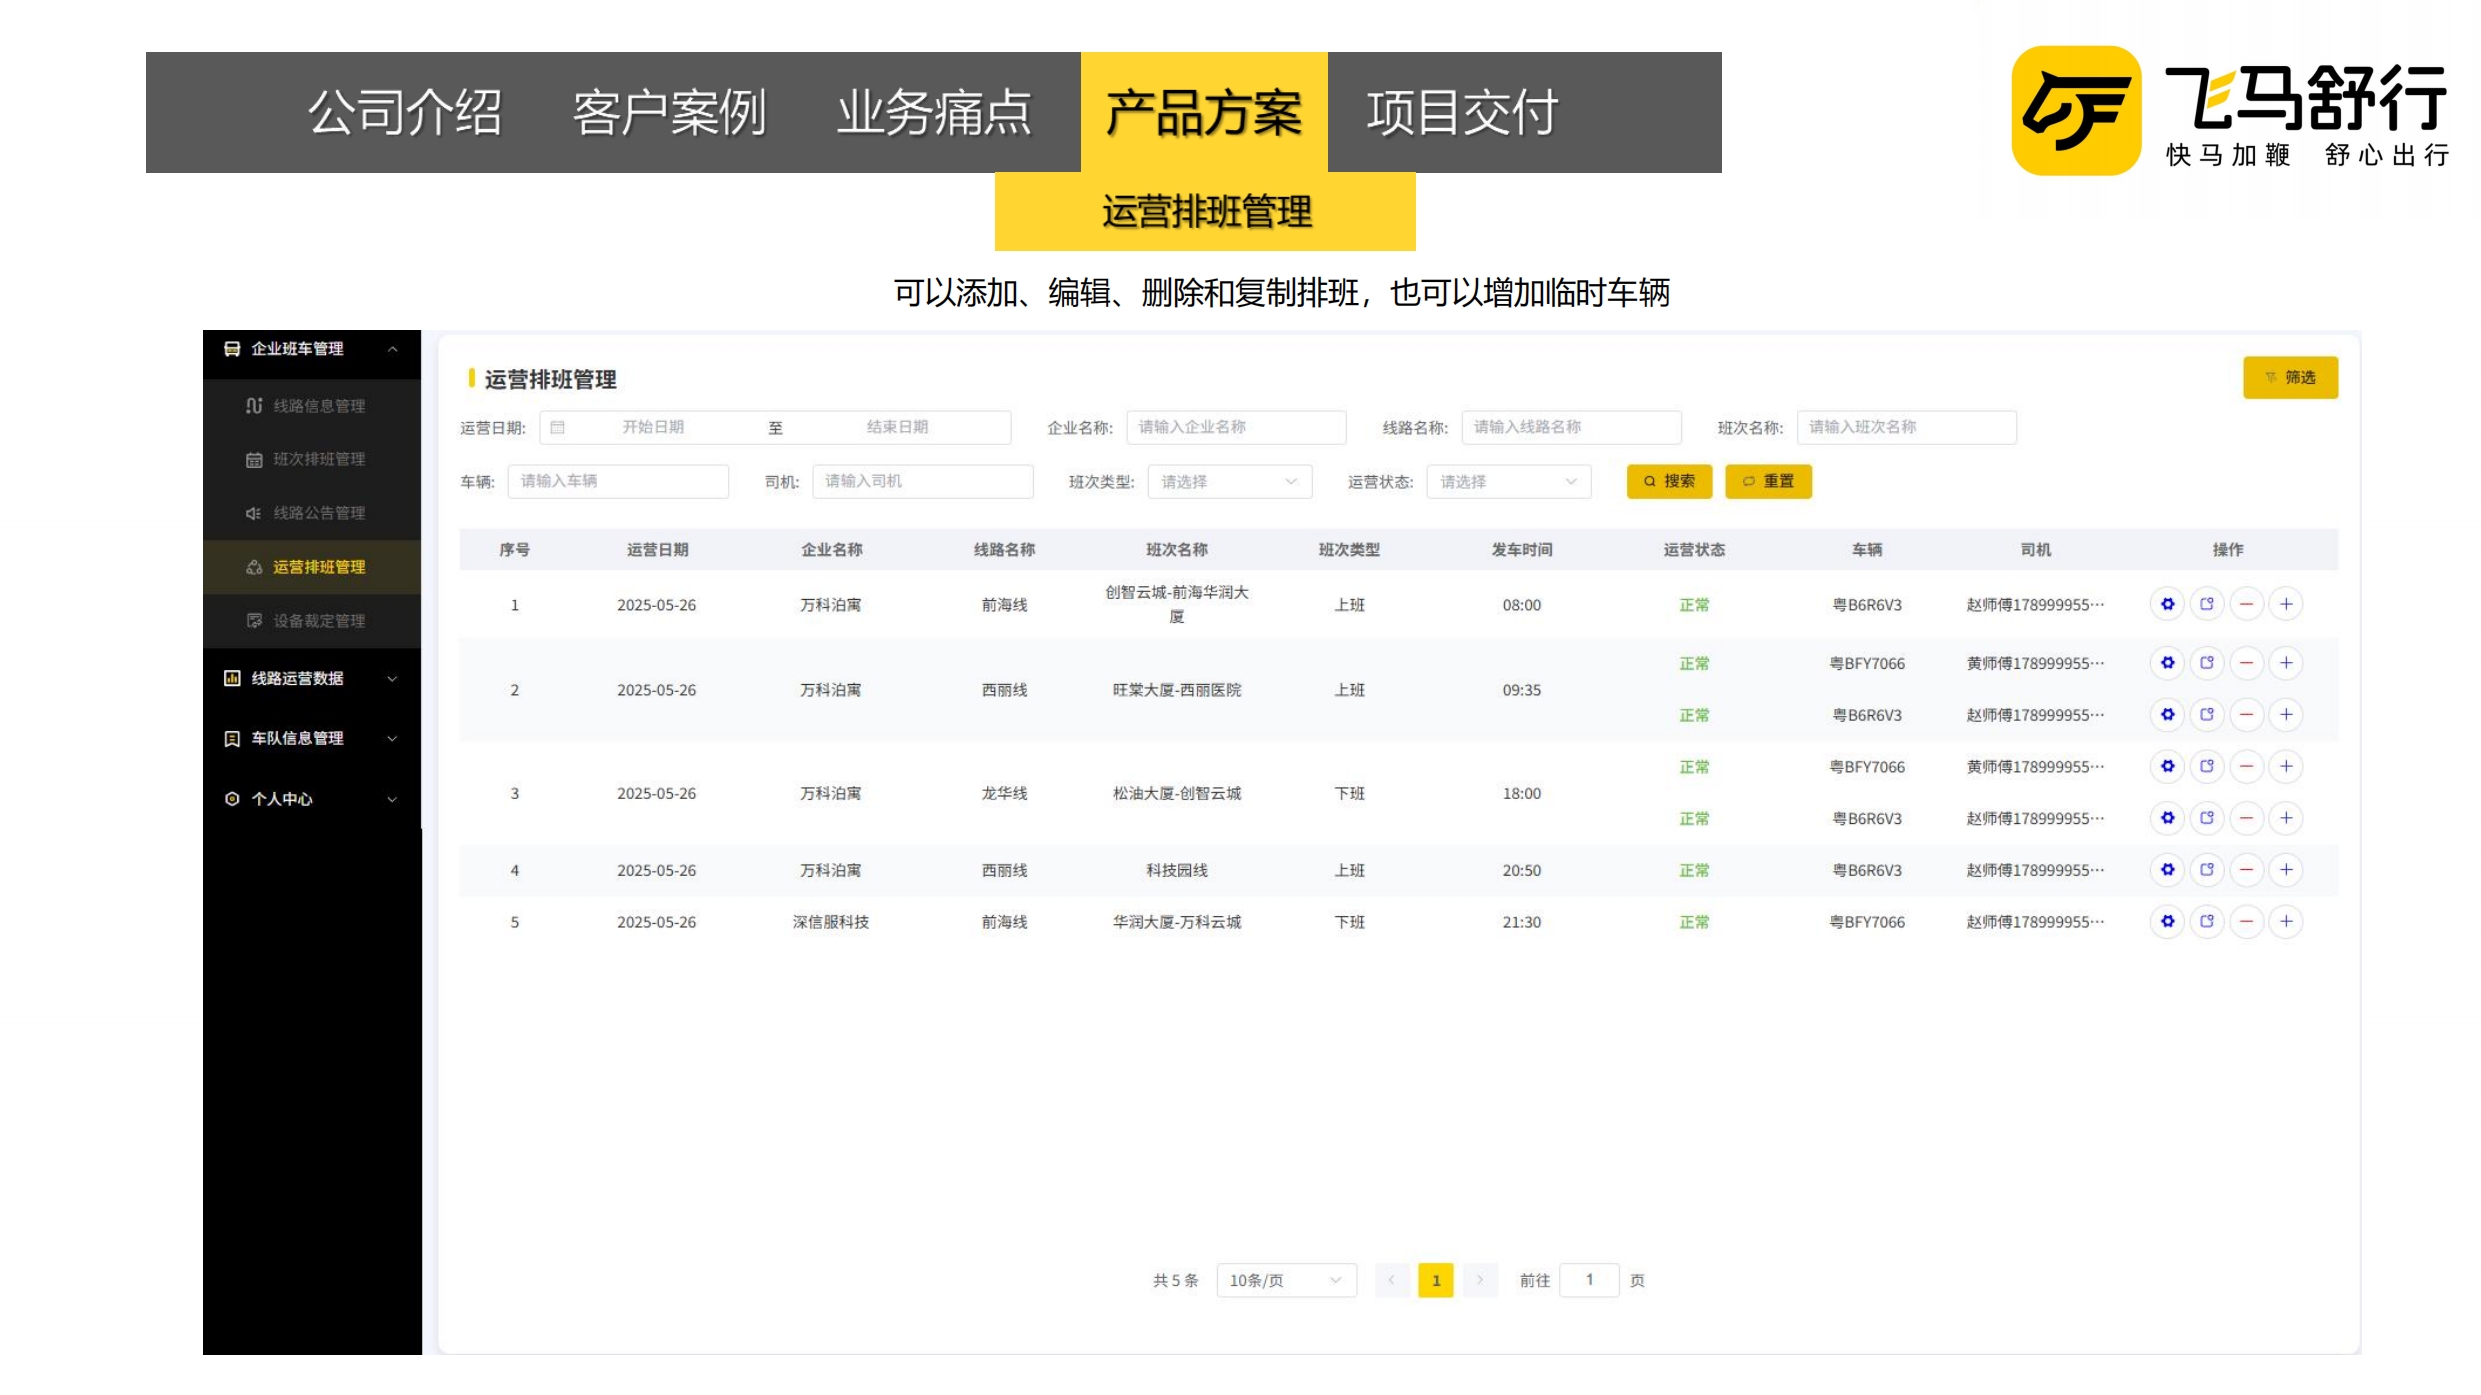Image resolution: width=2481 pixels, height=1395 pixels.
Task: Remove the 09:35 黄师傅 粤BFY7066 entry
Action: [x=2246, y=663]
